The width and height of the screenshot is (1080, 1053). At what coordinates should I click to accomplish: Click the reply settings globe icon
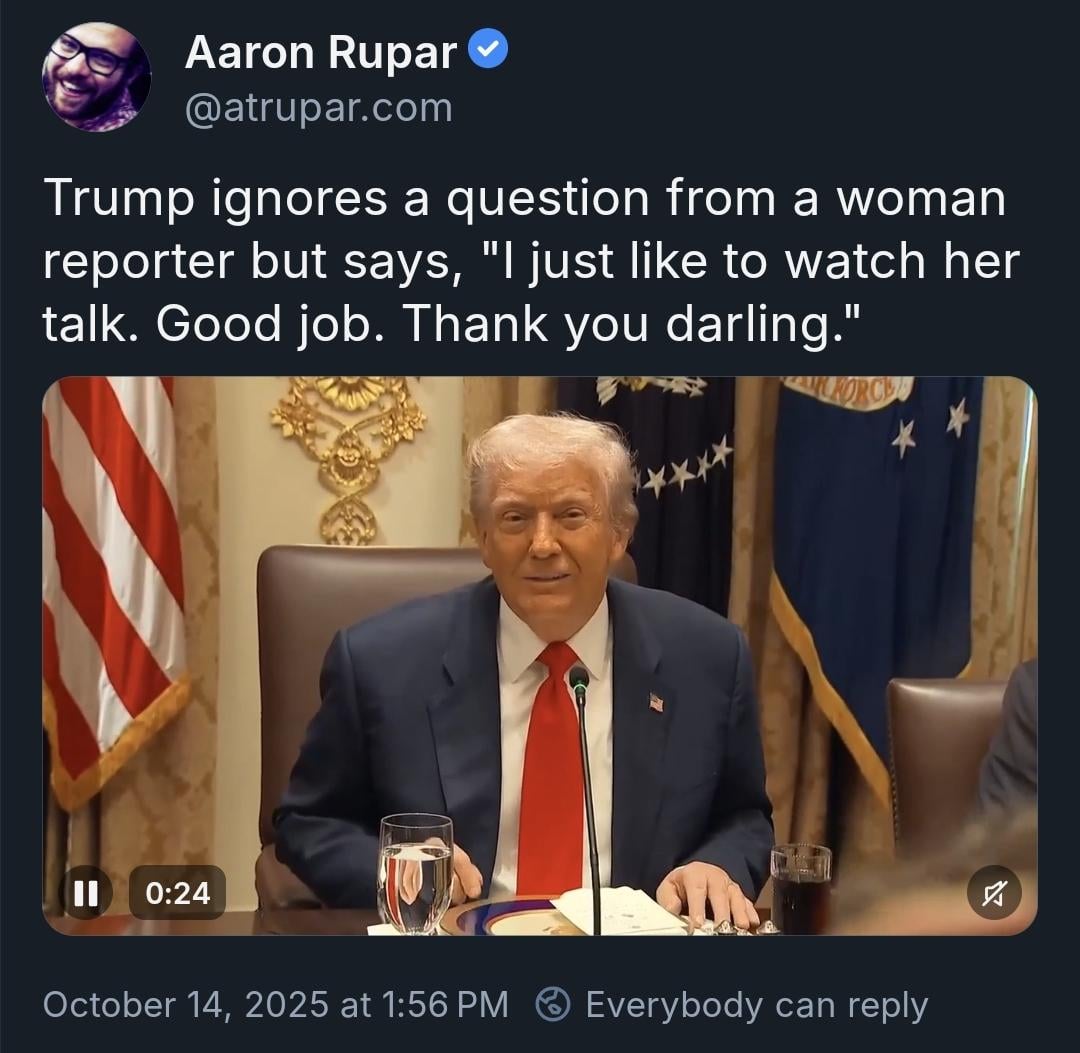[x=553, y=1004]
